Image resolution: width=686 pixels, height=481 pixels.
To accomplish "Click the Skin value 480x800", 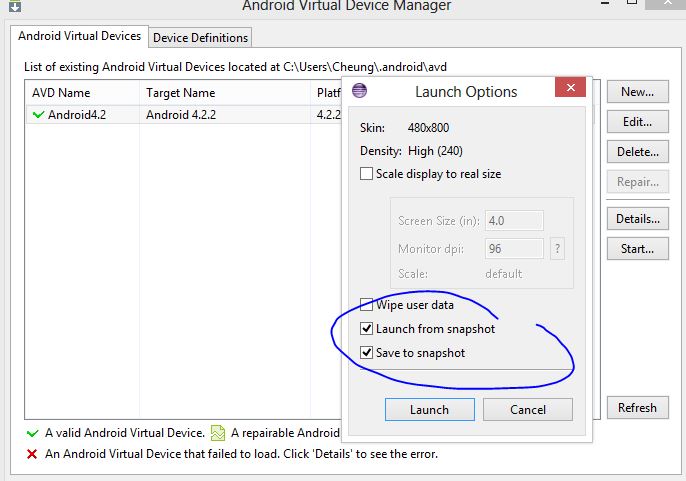I will 428,128.
